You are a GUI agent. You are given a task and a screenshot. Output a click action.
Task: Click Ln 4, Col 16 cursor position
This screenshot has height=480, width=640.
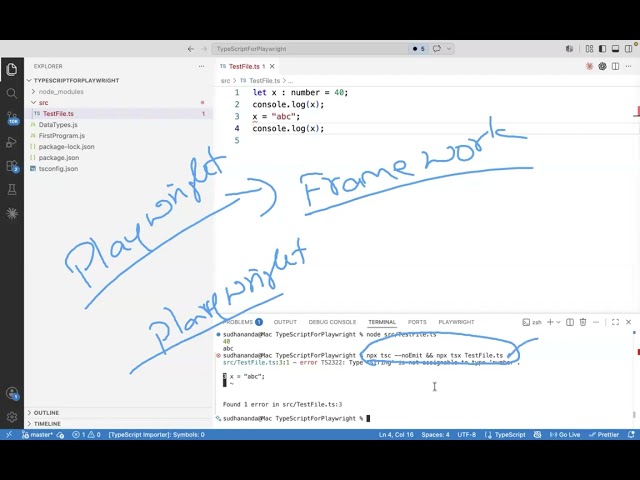tap(396, 435)
